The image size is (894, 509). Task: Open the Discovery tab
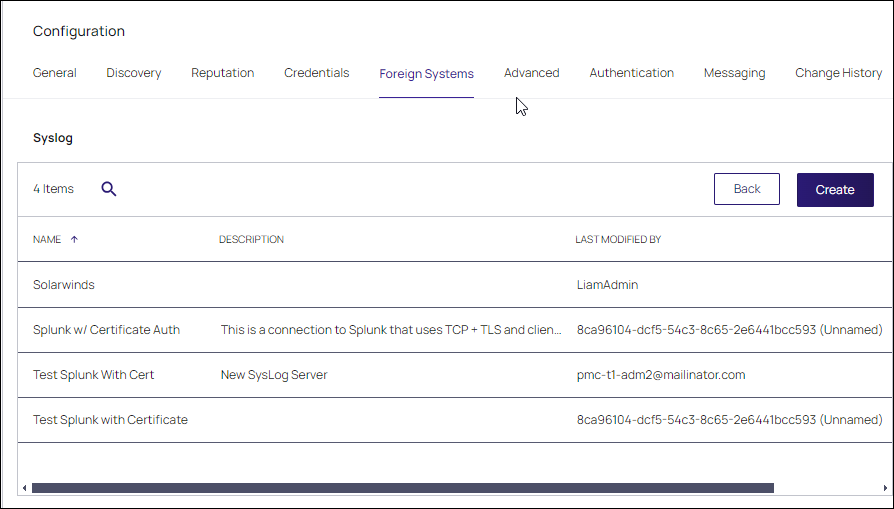click(133, 73)
